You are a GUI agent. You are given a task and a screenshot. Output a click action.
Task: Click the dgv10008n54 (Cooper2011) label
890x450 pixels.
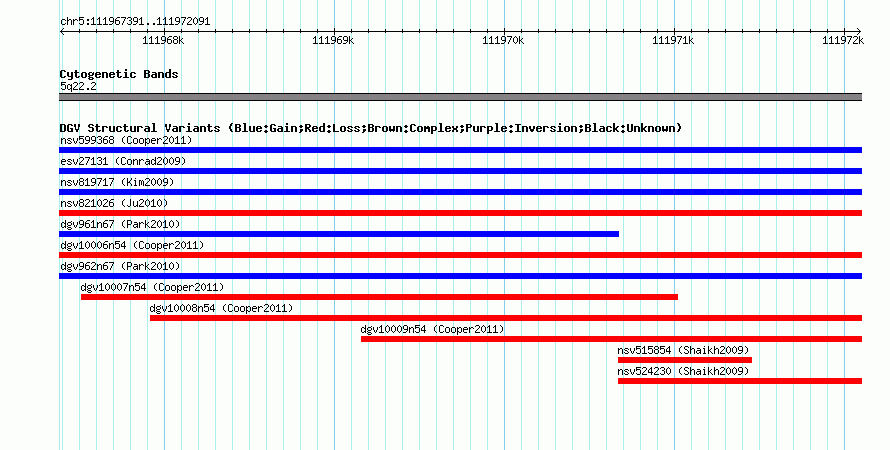[221, 308]
